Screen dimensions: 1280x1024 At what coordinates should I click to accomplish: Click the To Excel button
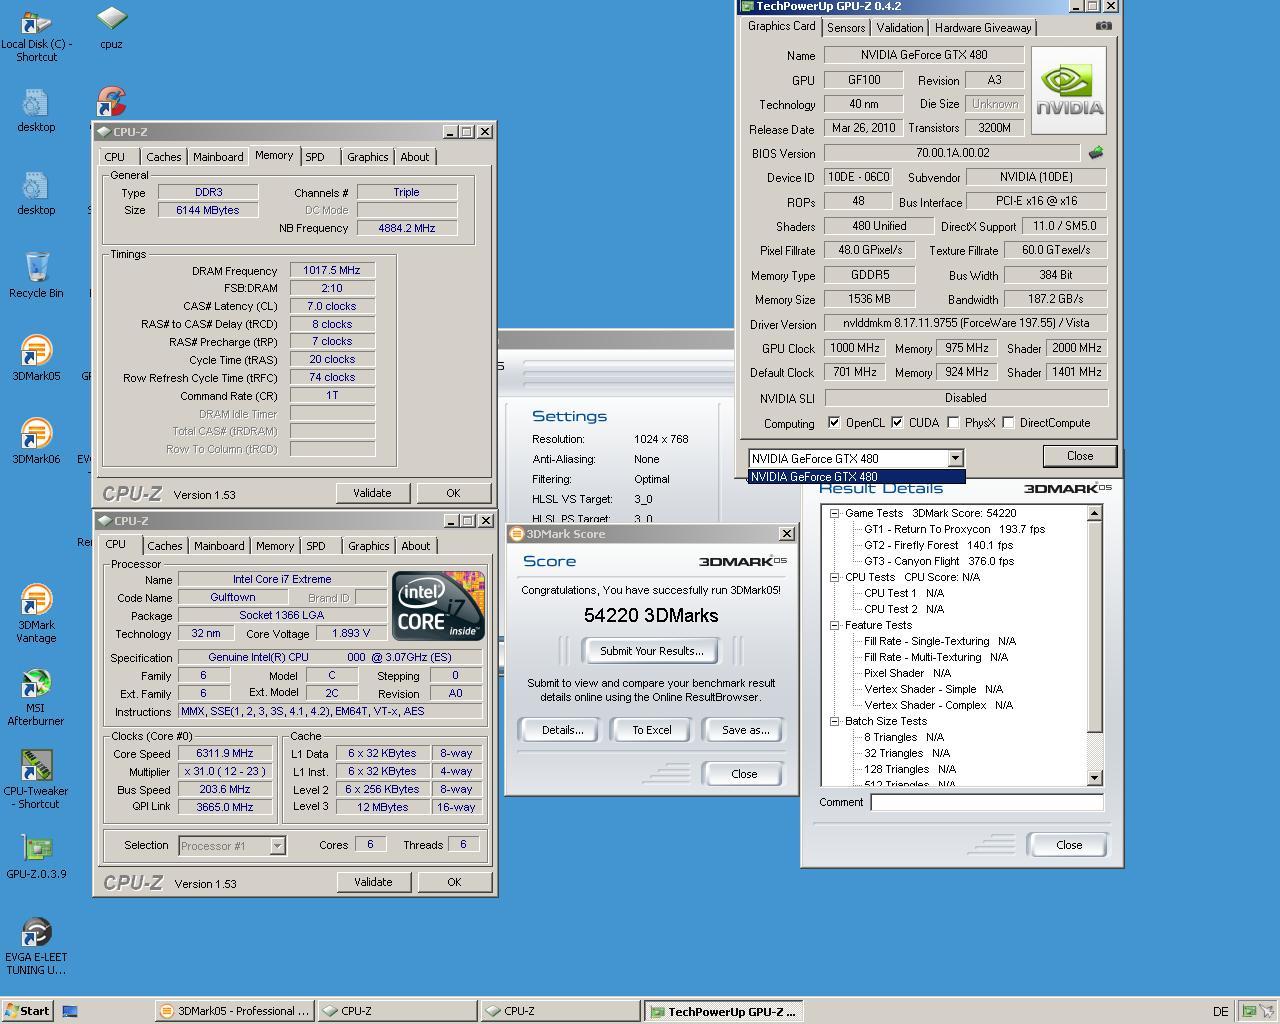(652, 730)
